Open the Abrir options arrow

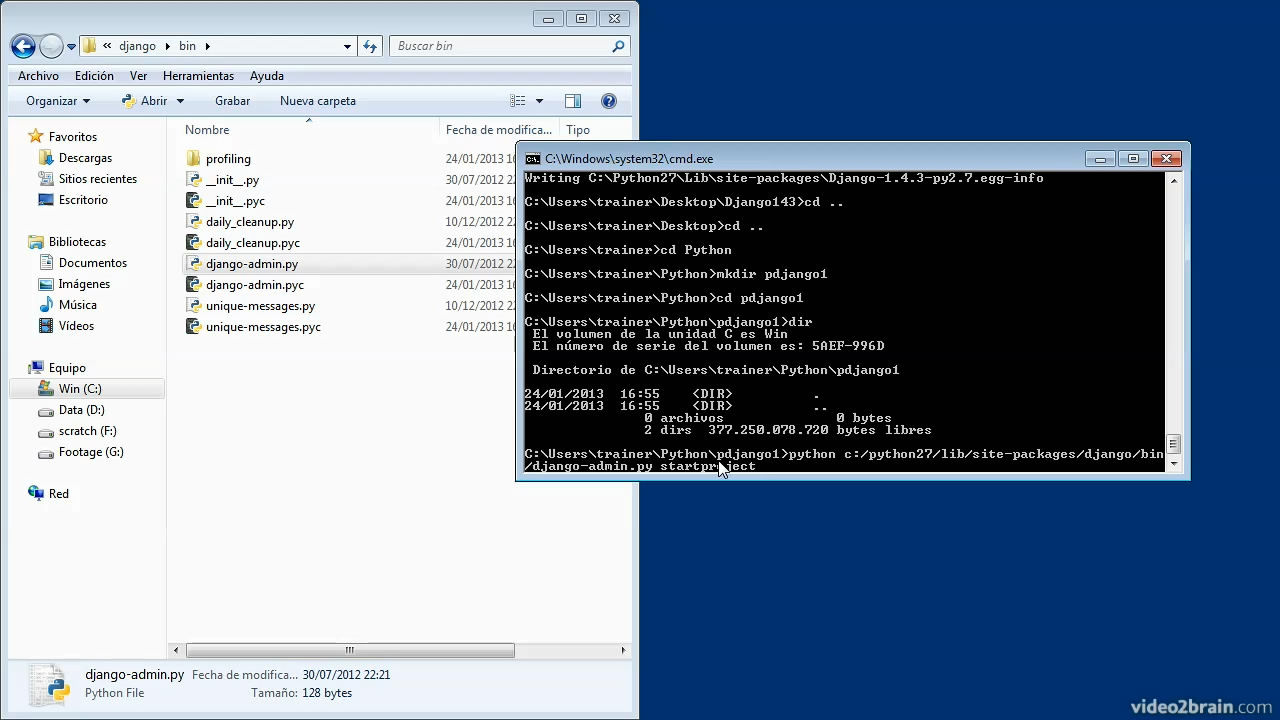(180, 101)
